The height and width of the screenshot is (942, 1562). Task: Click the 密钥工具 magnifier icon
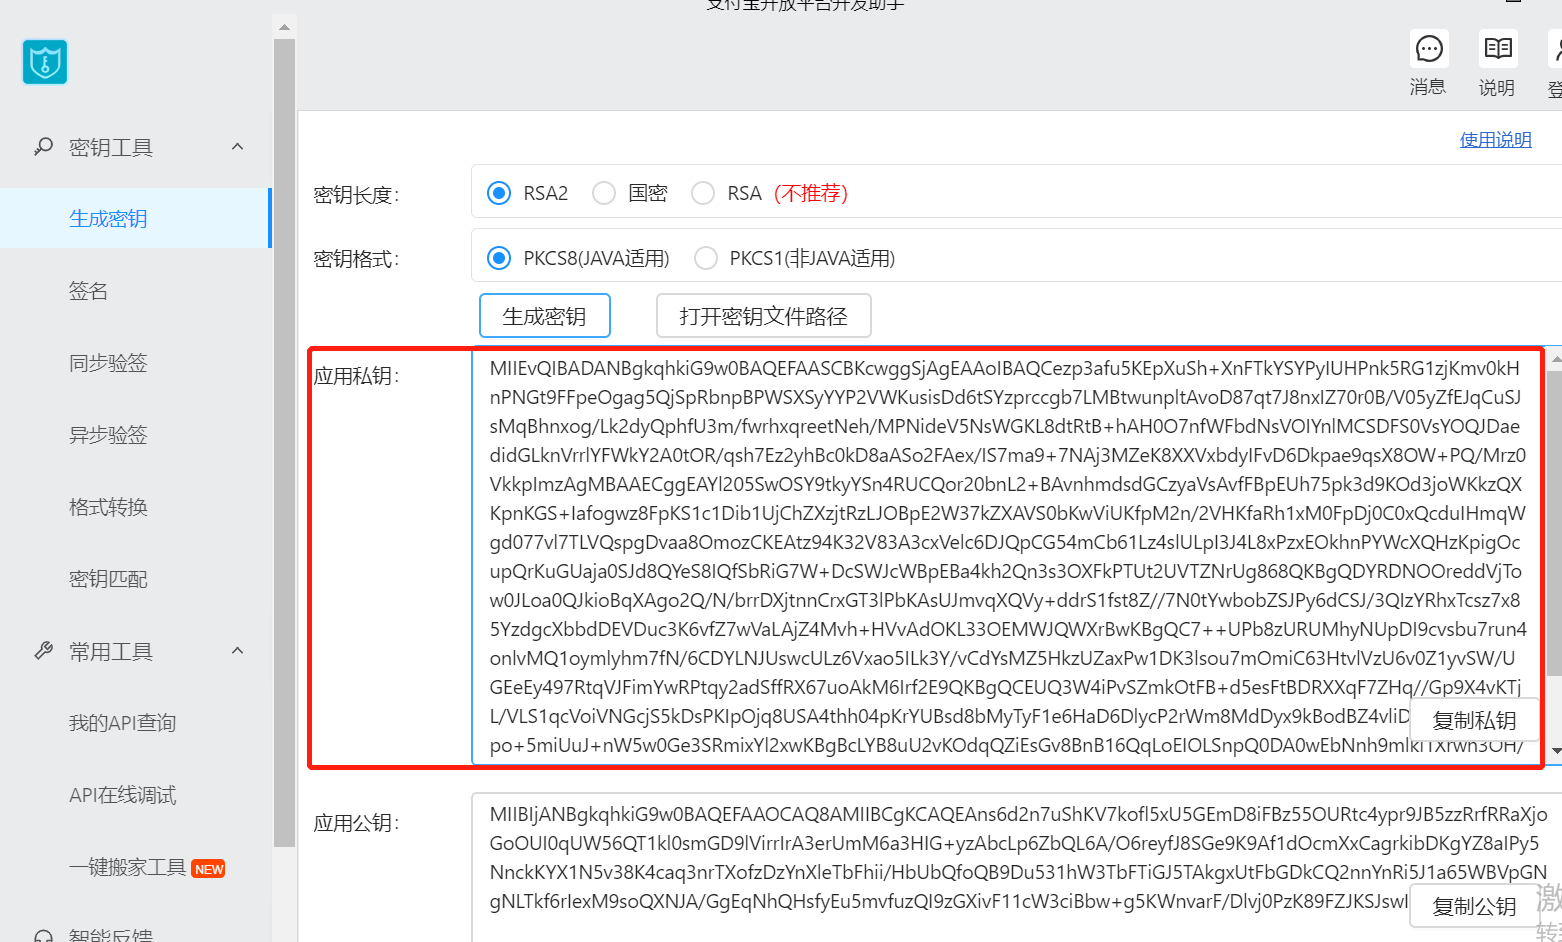coord(42,146)
